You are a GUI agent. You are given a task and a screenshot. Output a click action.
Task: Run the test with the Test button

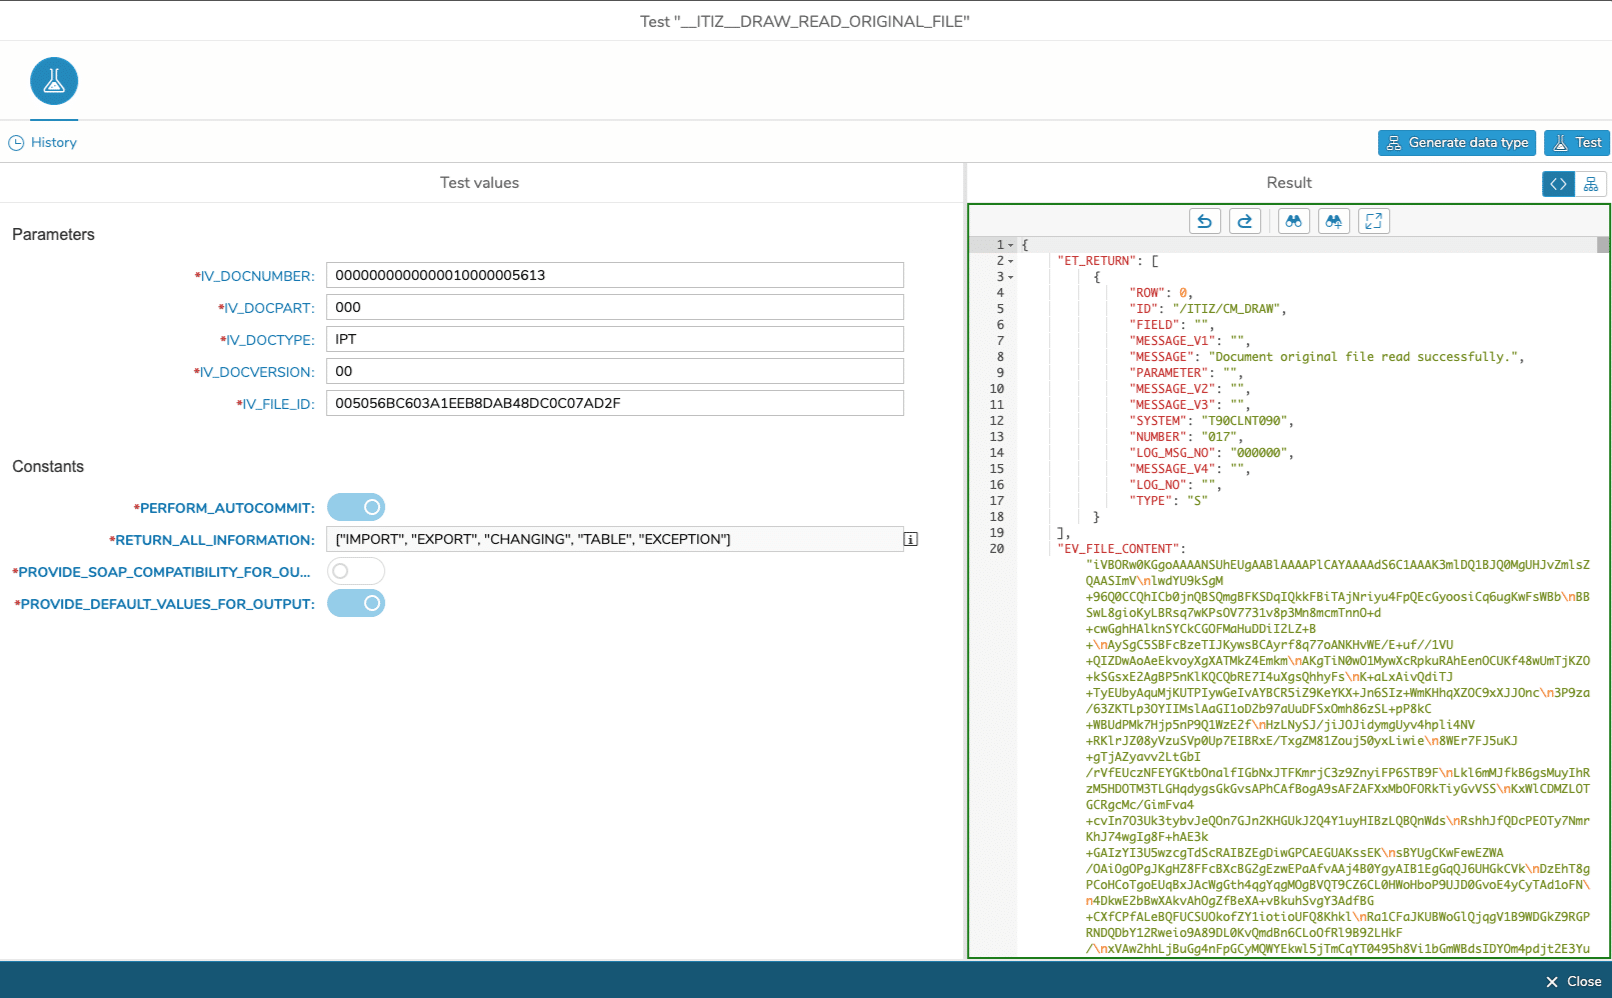pyautogui.click(x=1577, y=142)
